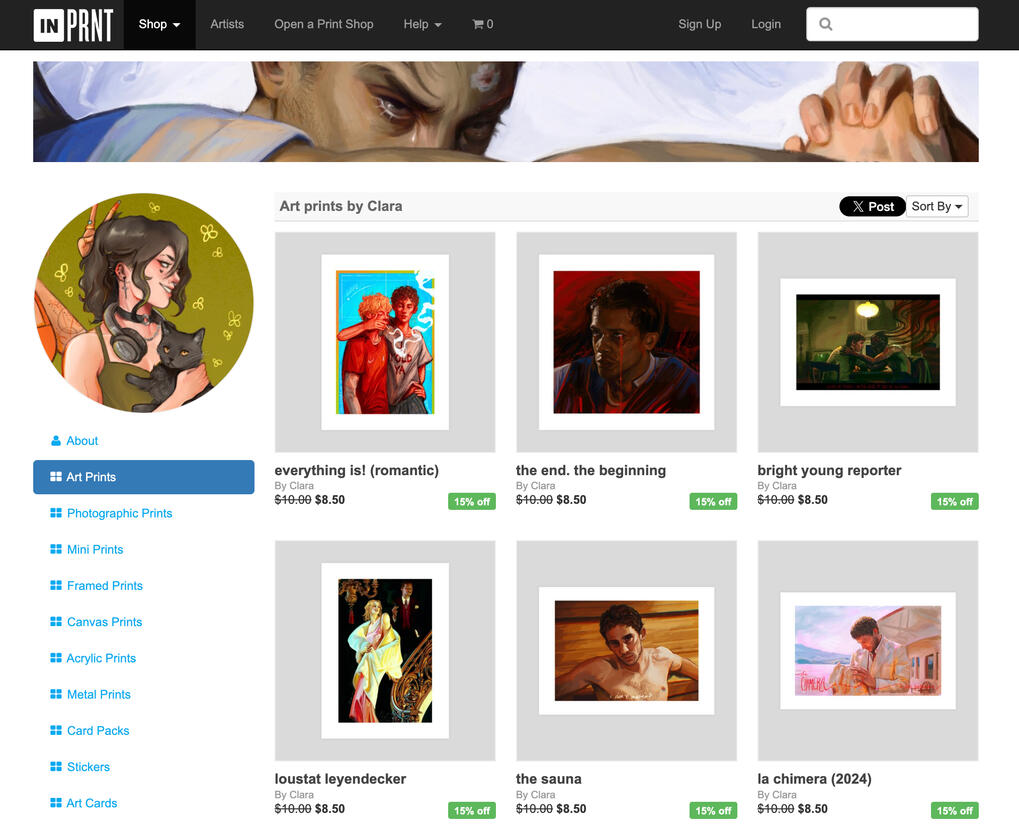The width and height of the screenshot is (1019, 831).
Task: Share with the X Post button
Action: coord(872,206)
